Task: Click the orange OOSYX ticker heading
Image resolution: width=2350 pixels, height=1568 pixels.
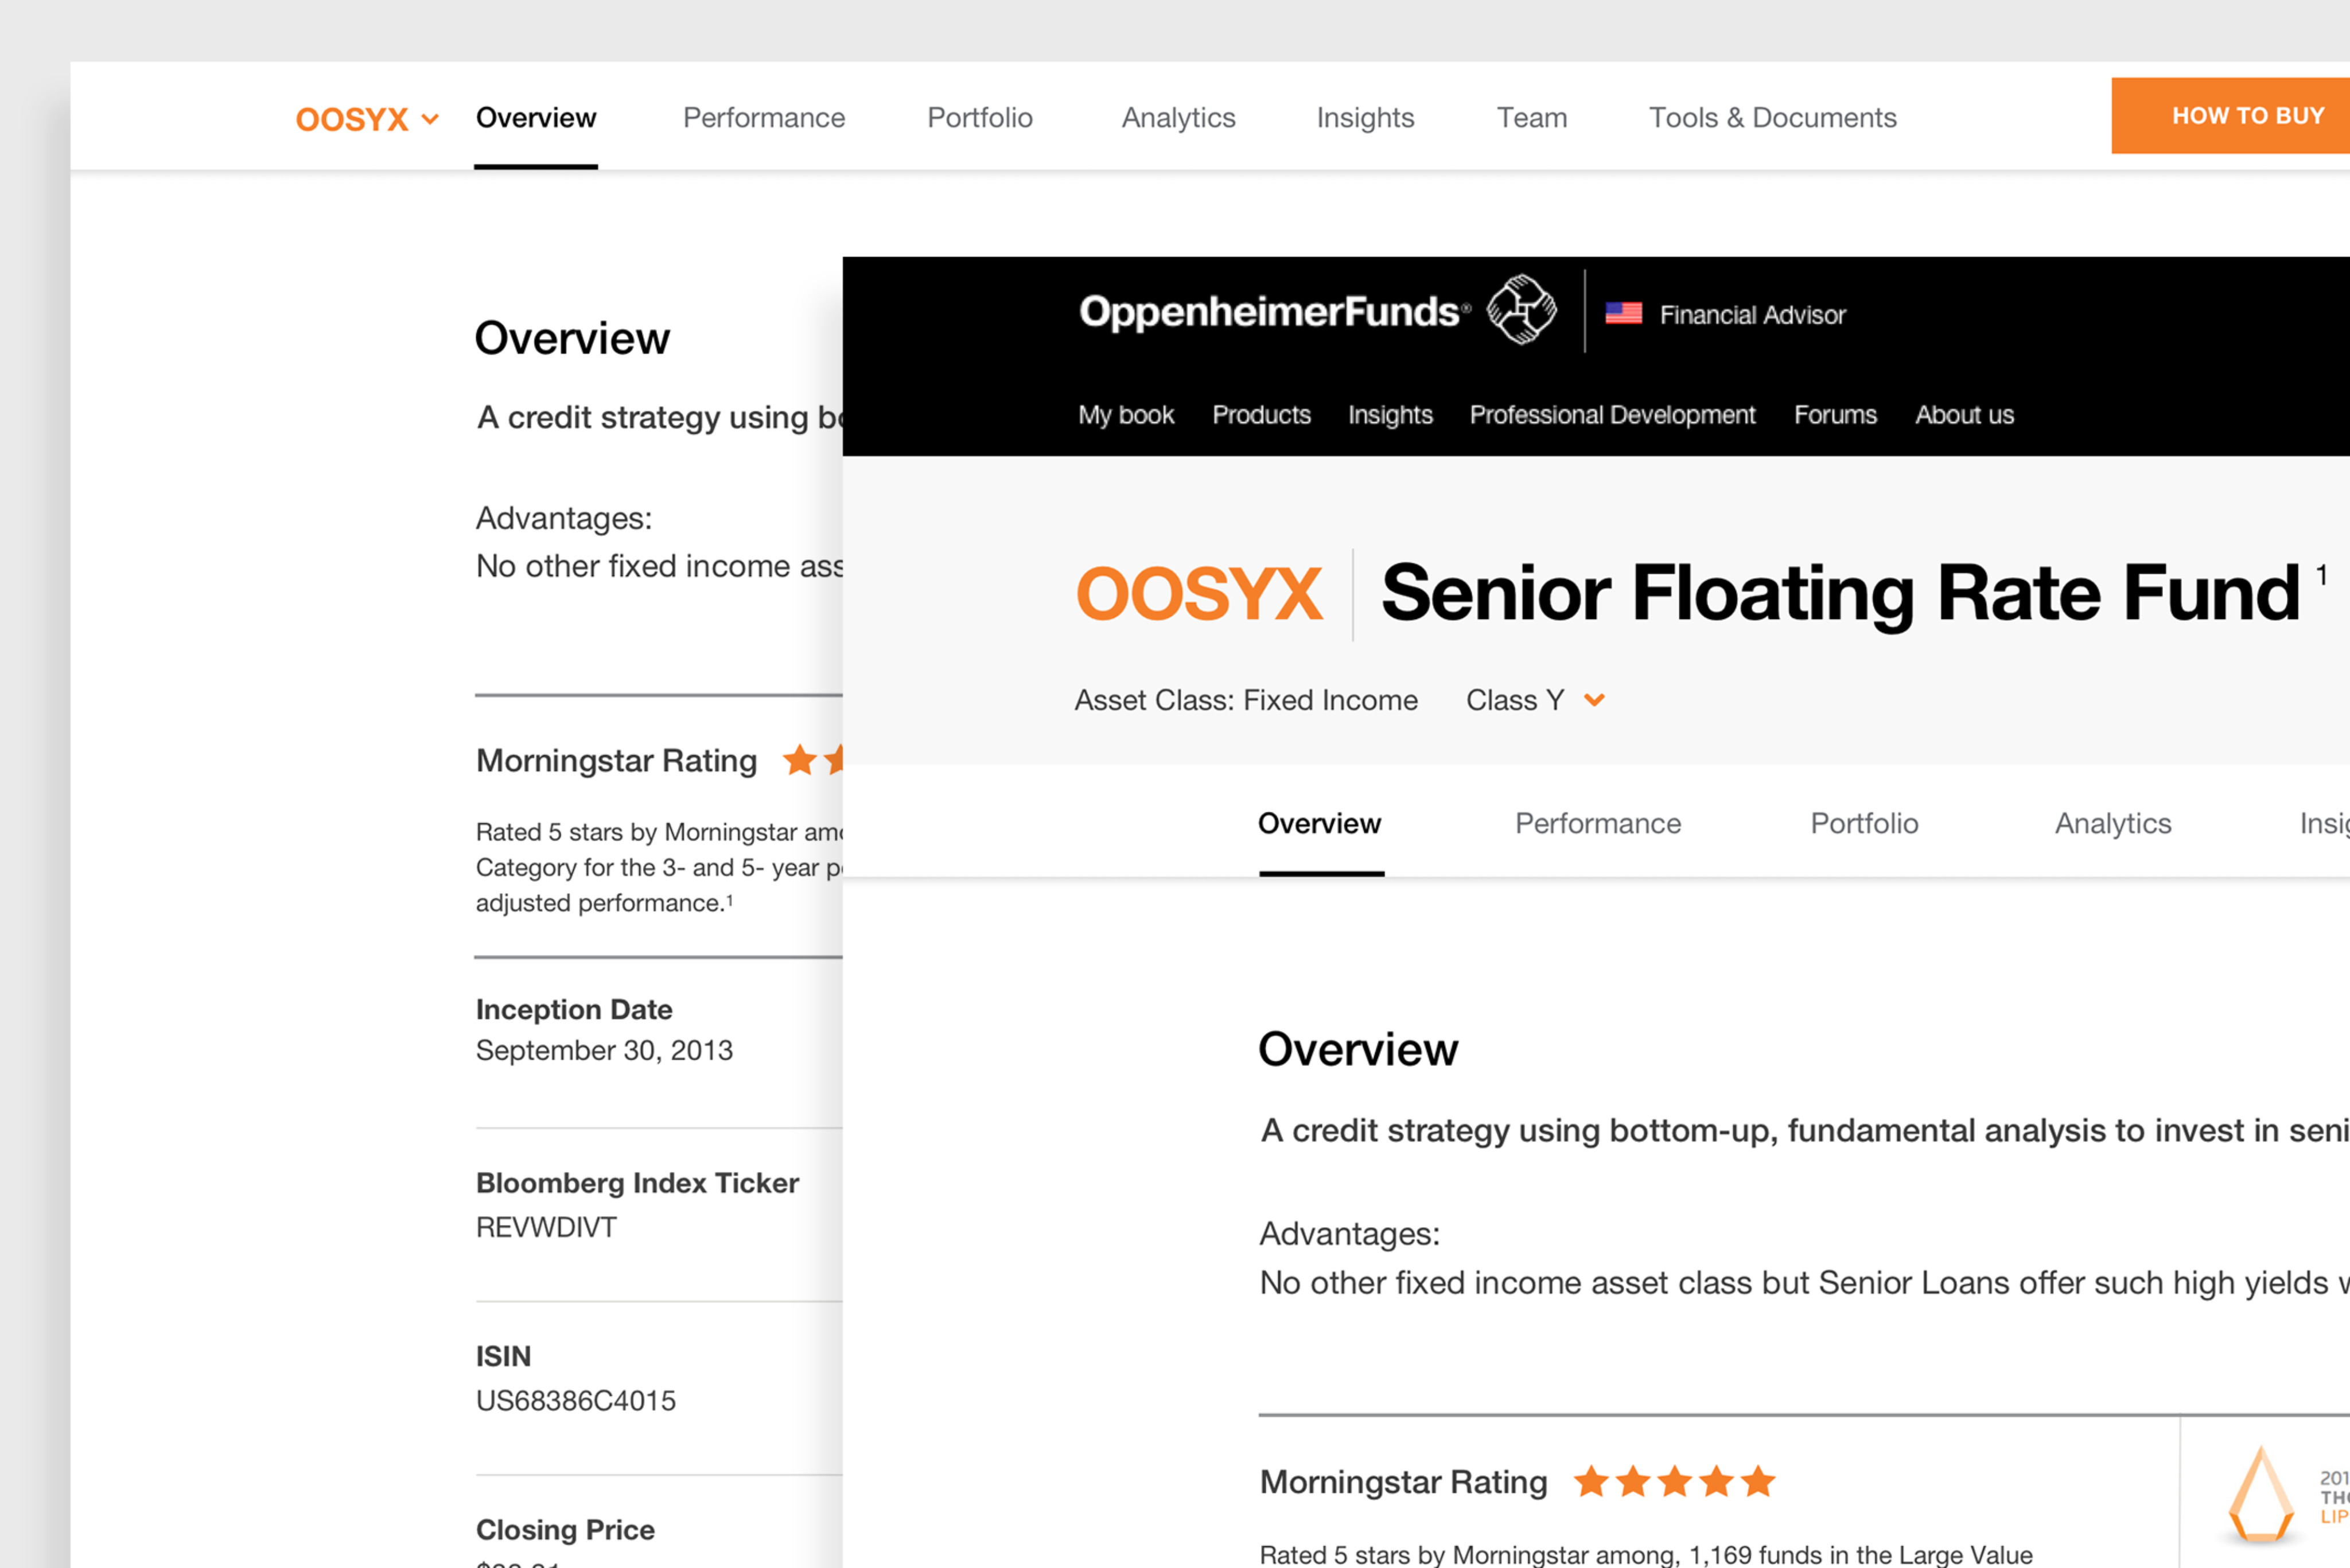Action: (1199, 594)
